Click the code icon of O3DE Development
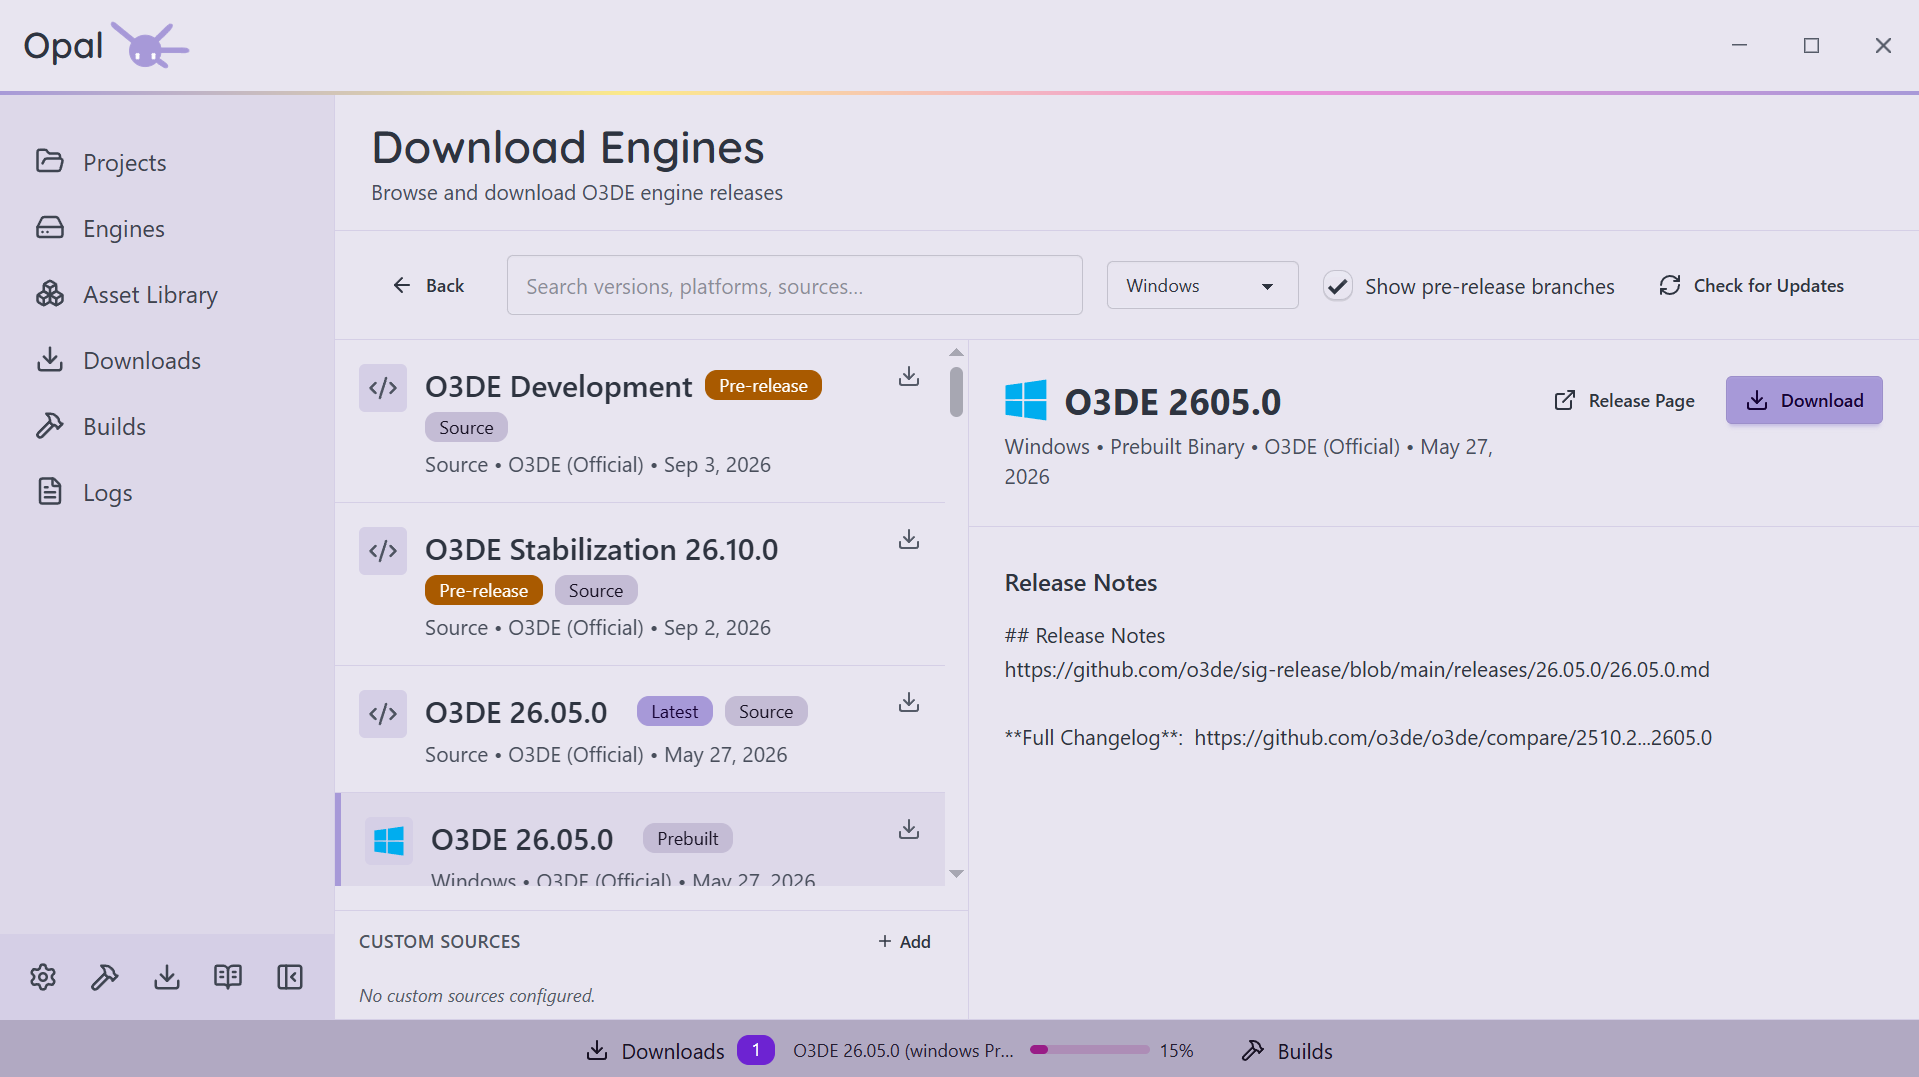 click(x=383, y=388)
